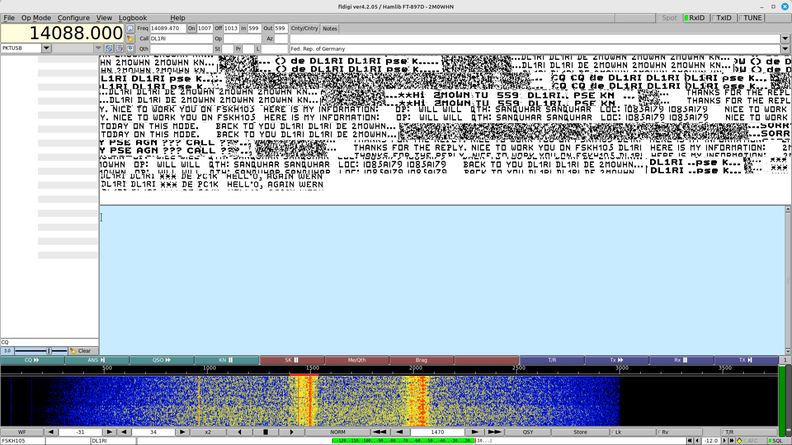The image size is (792, 445).
Task: Click the x2 waterfall zoom button
Action: coord(208,432)
